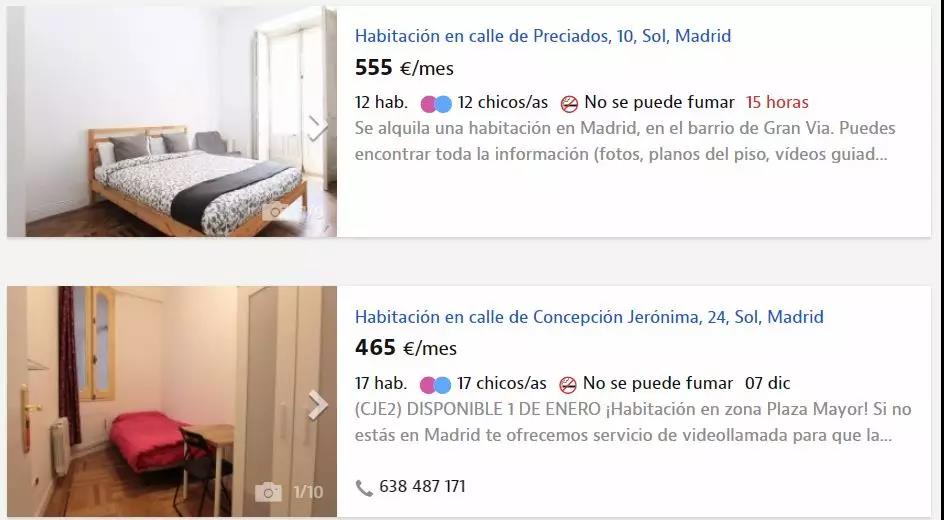This screenshot has width=944, height=520.
Task: Click the camera icon on the Preciados photo
Action: coord(275,211)
